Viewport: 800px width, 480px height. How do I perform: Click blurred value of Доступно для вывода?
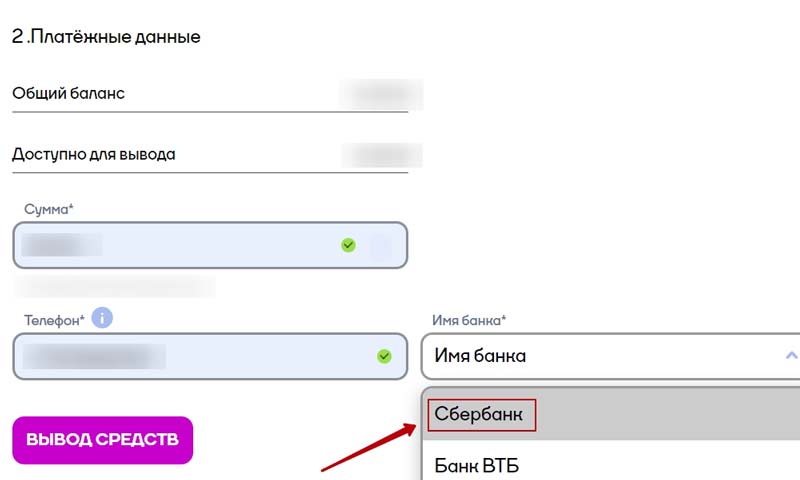click(382, 155)
